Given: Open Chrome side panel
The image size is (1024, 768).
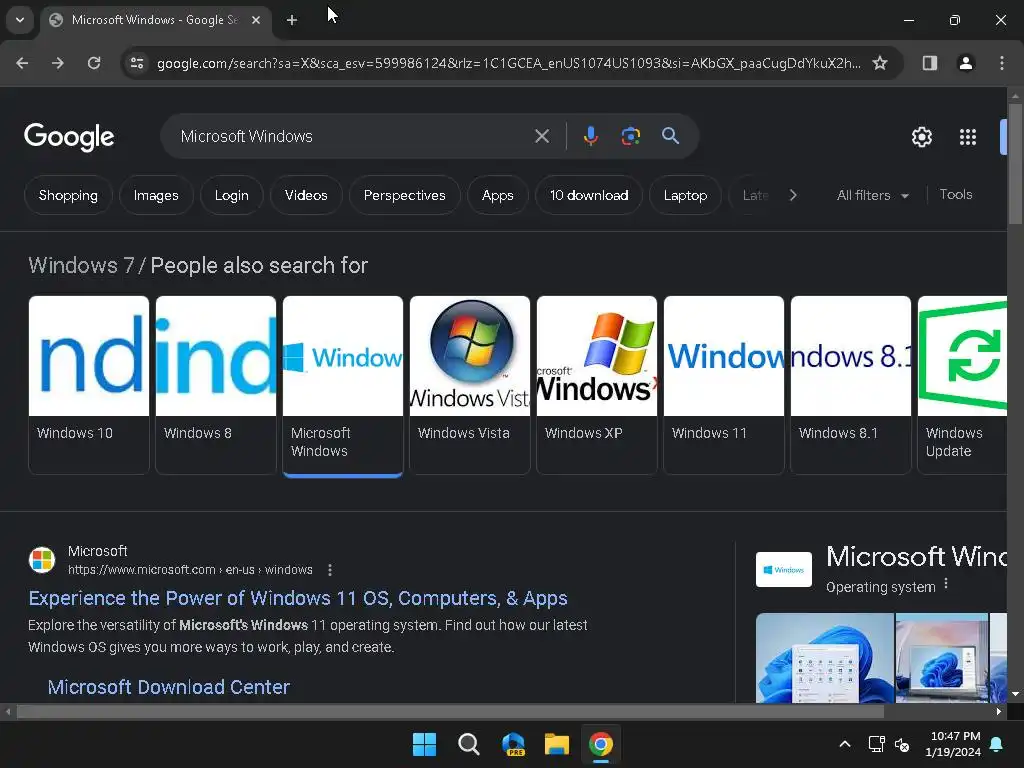Looking at the screenshot, I should [x=930, y=63].
